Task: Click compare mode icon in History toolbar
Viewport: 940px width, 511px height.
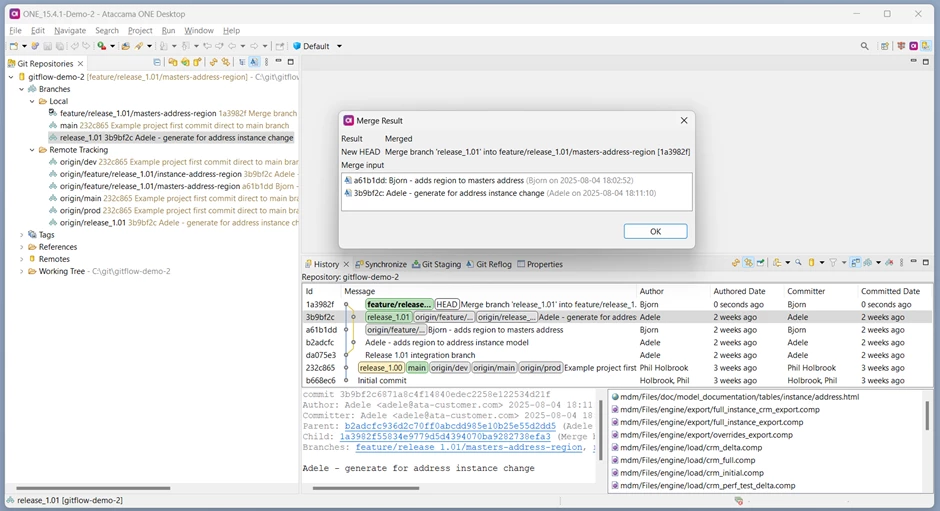Action: click(855, 263)
